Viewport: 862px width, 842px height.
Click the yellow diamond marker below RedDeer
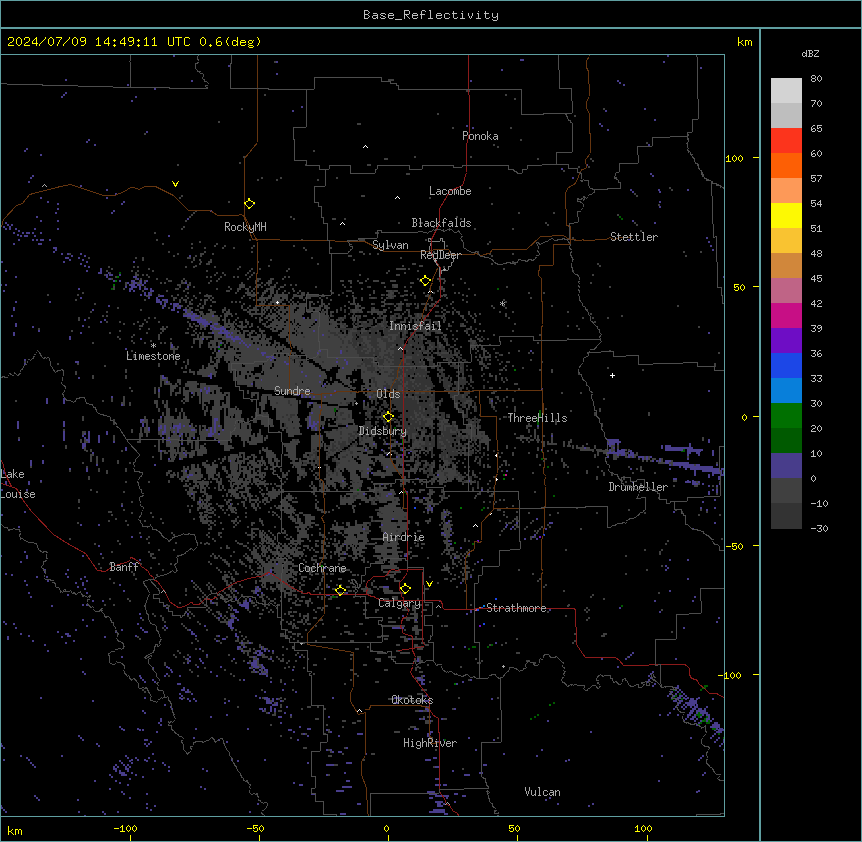(425, 281)
